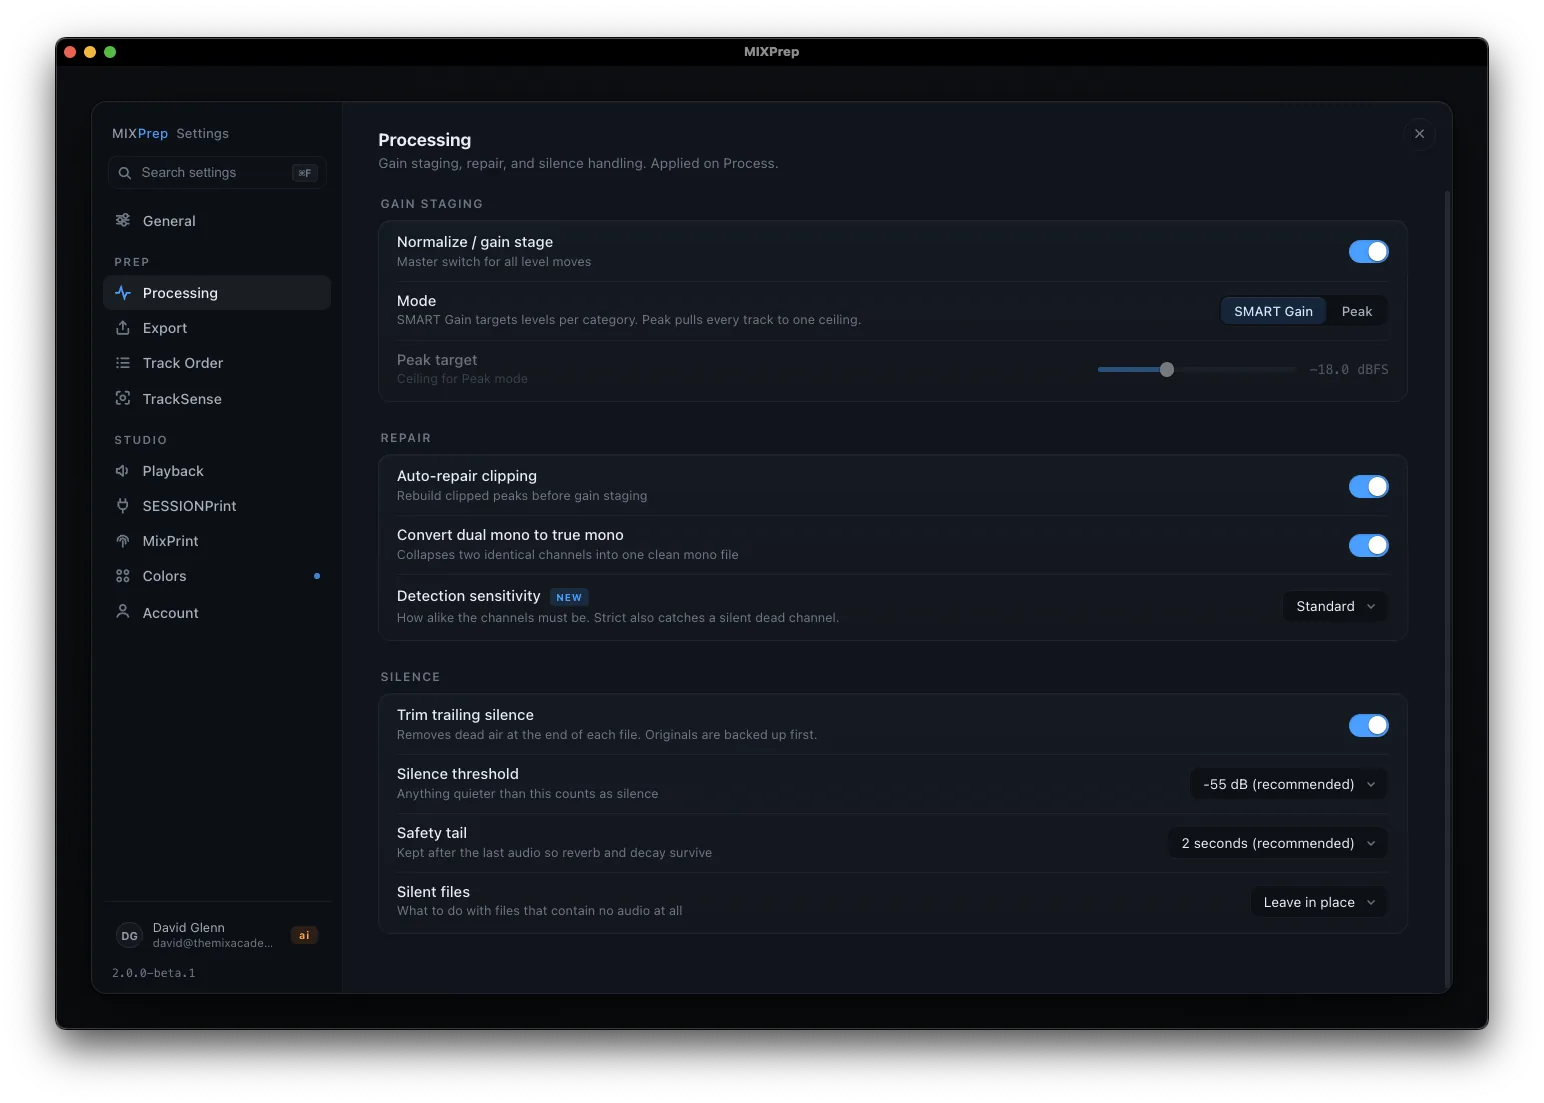Viewport: 1544px width, 1103px height.
Task: Click the Colors palette grid icon
Action: 123,576
